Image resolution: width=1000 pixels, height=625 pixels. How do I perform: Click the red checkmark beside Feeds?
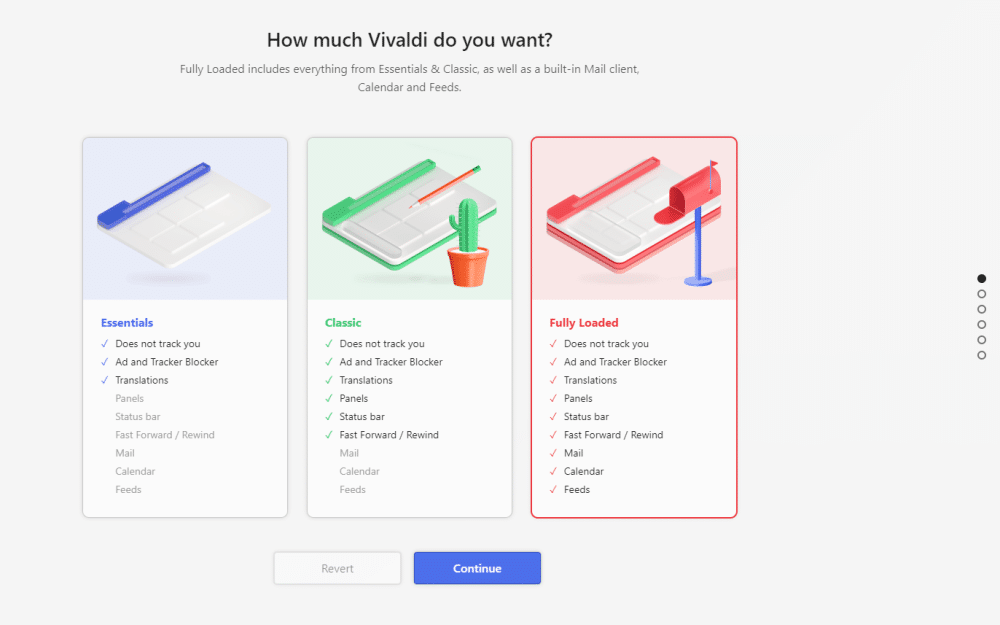pos(553,490)
